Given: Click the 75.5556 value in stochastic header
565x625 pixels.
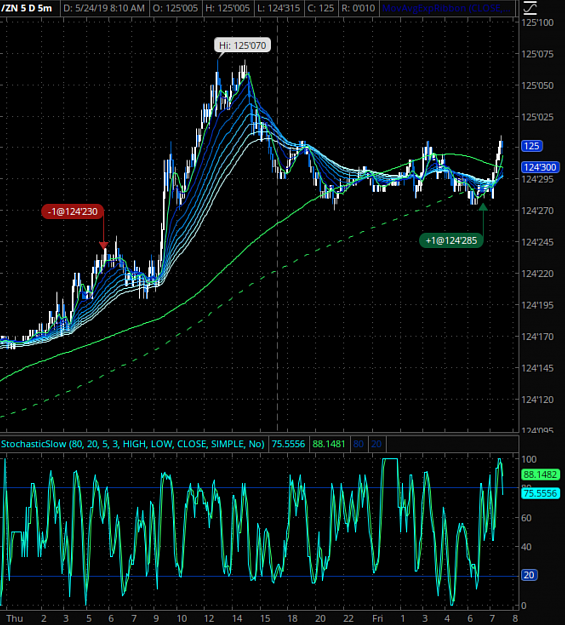Looking at the screenshot, I should click(288, 444).
